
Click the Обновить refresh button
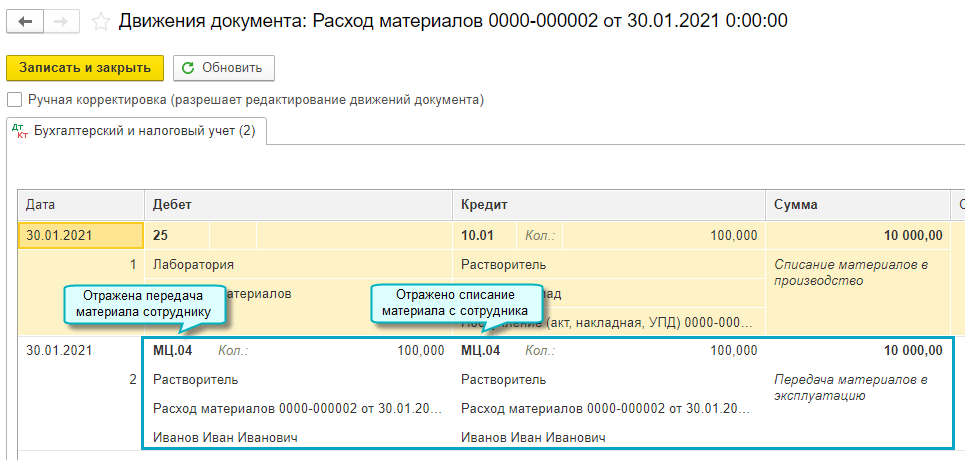[224, 68]
